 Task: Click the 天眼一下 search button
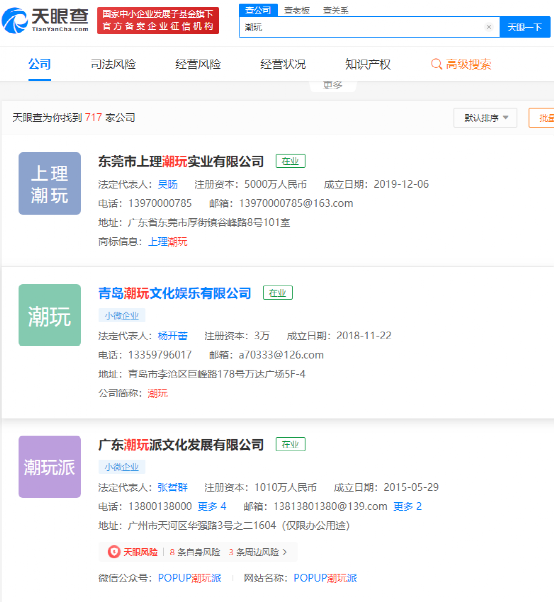[x=525, y=27]
